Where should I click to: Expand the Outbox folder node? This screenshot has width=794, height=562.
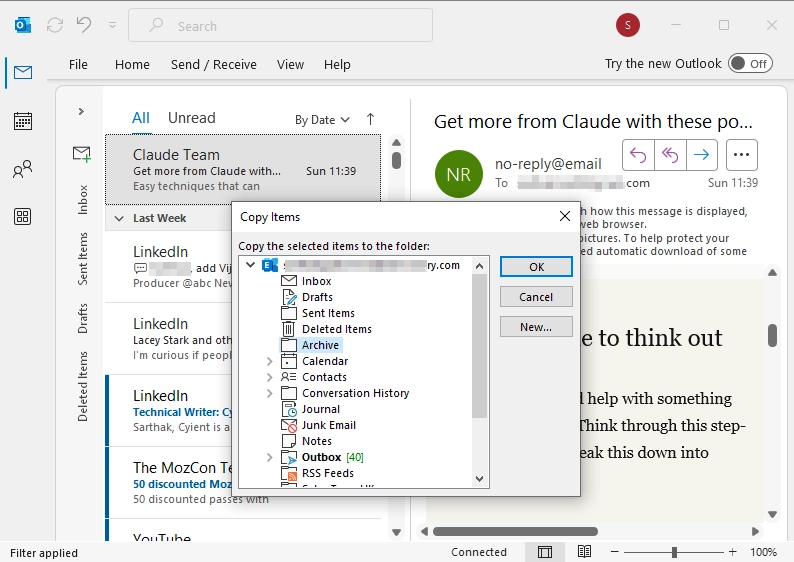tap(269, 458)
